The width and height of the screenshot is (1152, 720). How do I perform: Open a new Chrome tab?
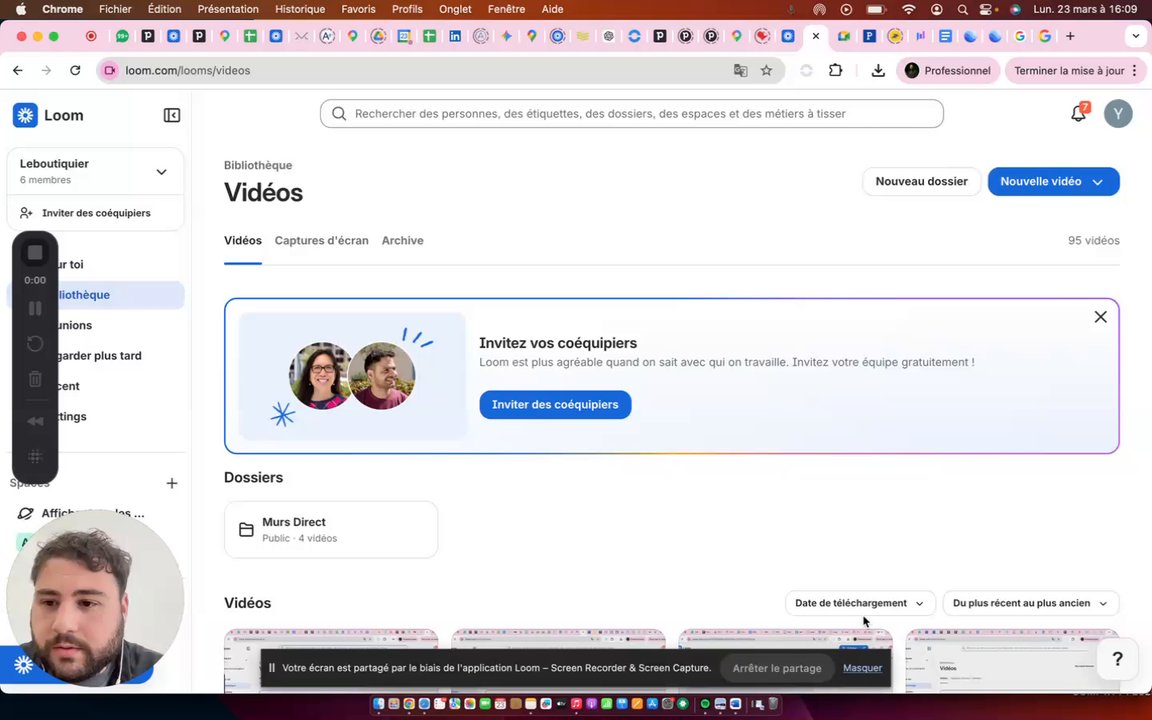click(x=1070, y=36)
